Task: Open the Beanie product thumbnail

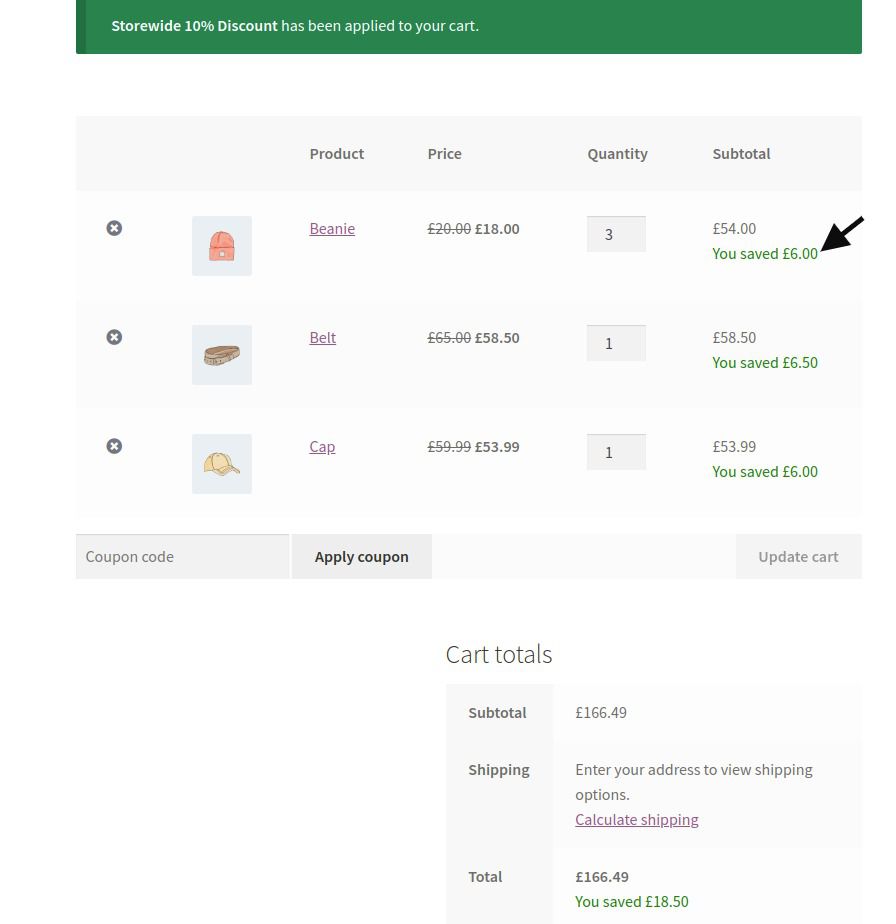Action: [x=222, y=246]
